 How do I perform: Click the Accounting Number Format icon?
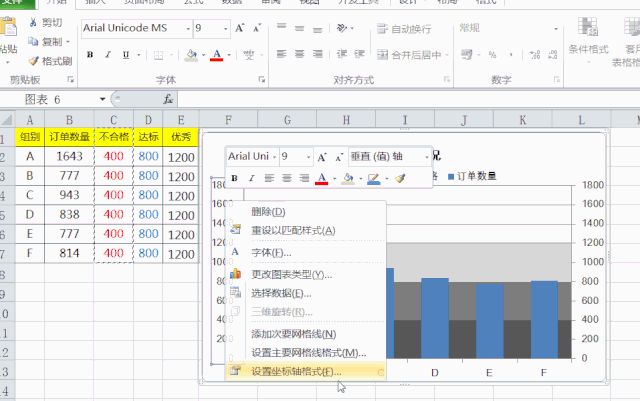click(x=467, y=54)
